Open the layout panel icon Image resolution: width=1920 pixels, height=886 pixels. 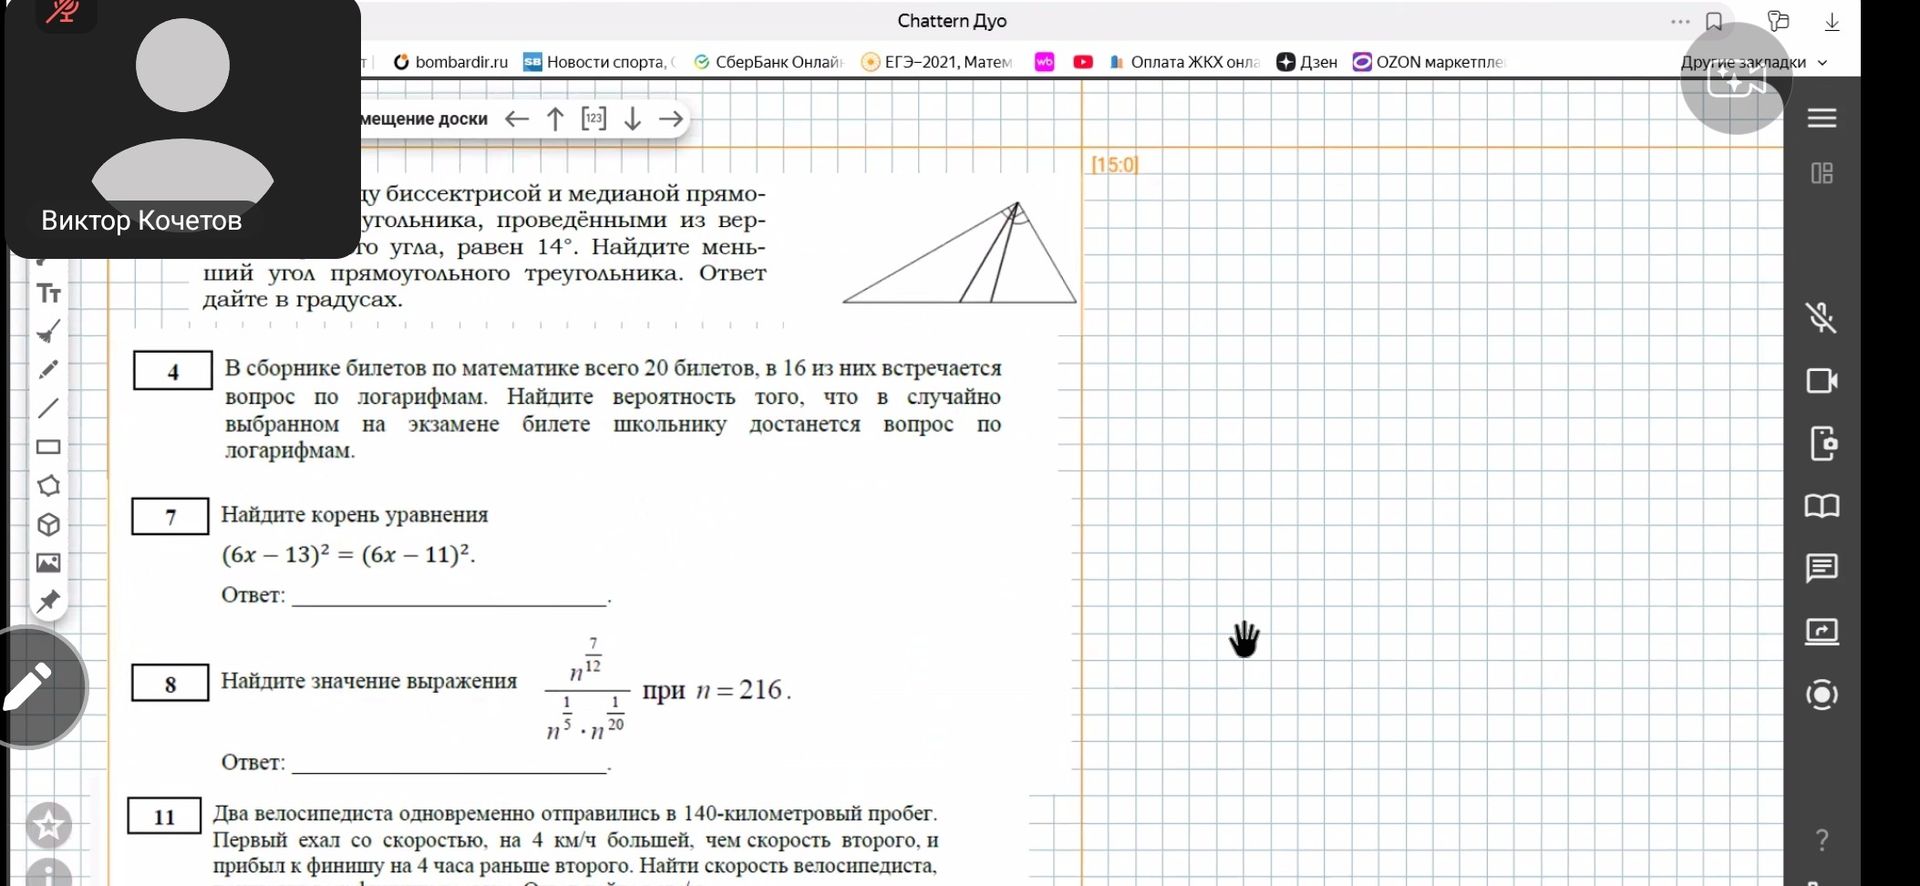coord(1822,173)
